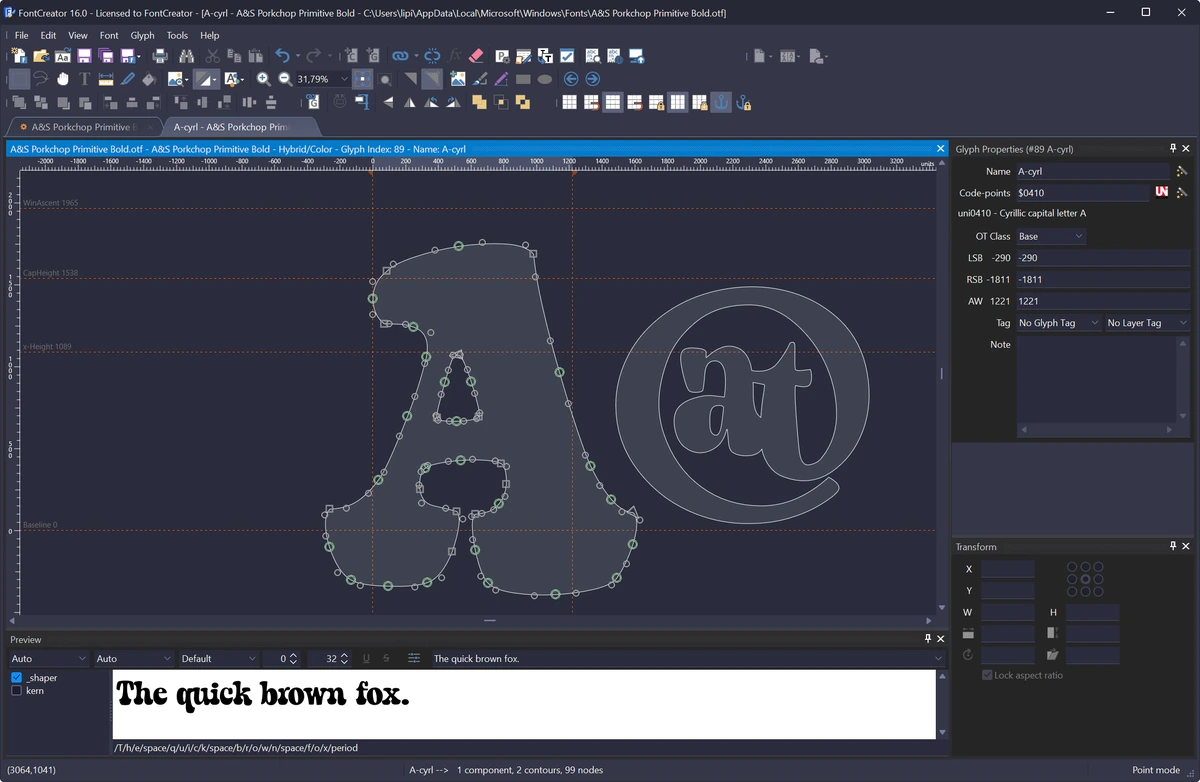
Task: Select the lasso selection tool
Action: click(41, 79)
